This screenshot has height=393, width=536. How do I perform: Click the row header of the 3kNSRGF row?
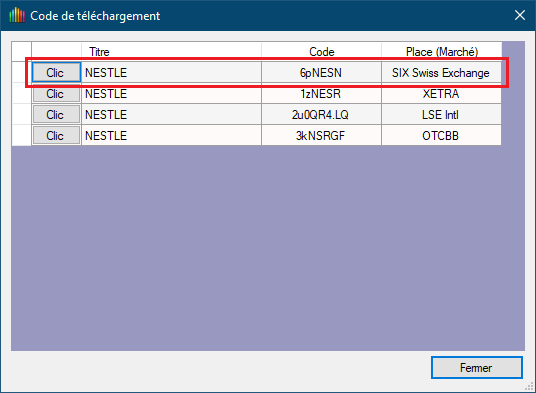pos(21,135)
